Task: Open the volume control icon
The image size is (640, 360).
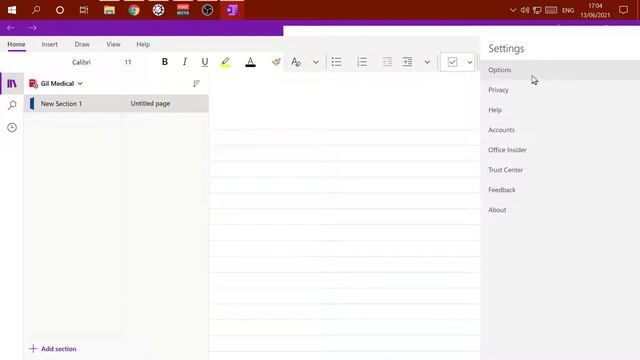Action: (525, 10)
